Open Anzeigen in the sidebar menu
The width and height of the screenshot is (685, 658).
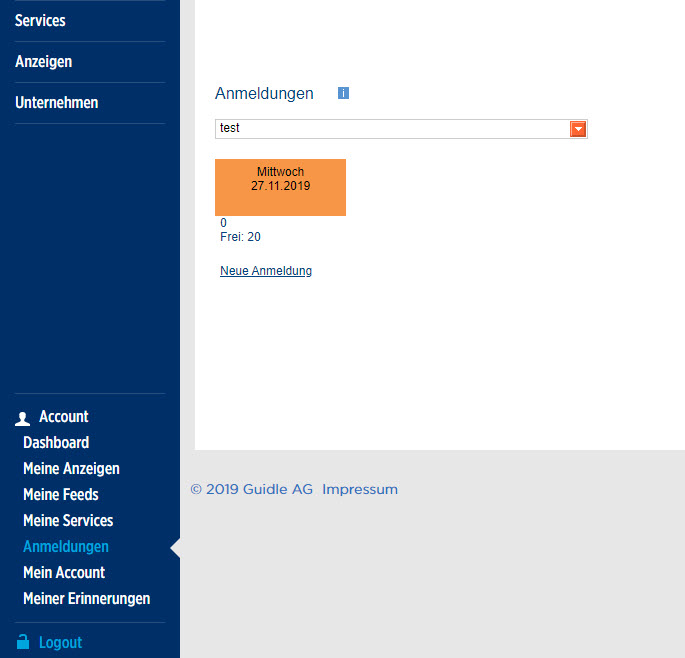click(43, 61)
